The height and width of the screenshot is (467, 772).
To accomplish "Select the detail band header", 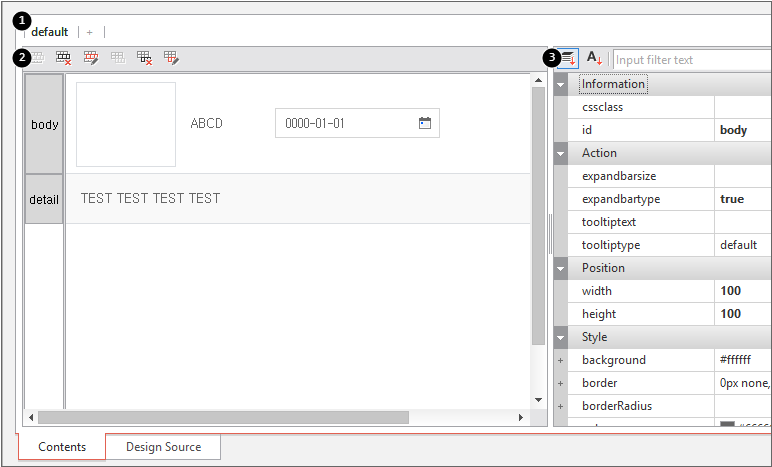I will [x=44, y=199].
